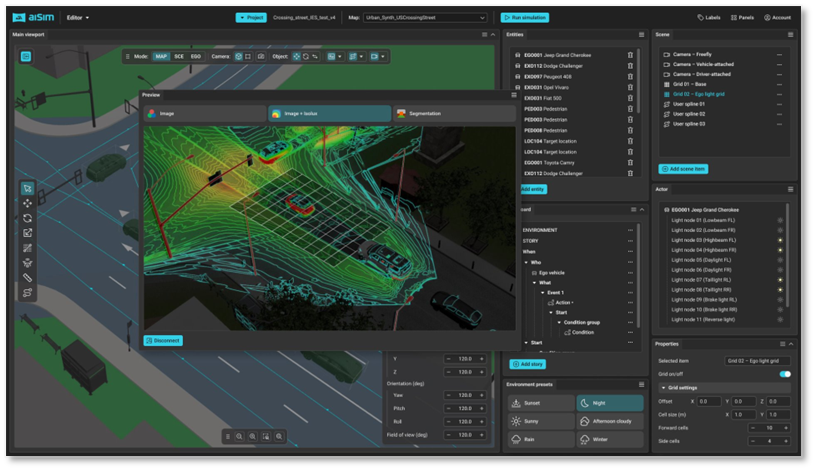The width and height of the screenshot is (816, 471).
Task: Select the ruler measure tool in left toolbar
Action: 28,278
